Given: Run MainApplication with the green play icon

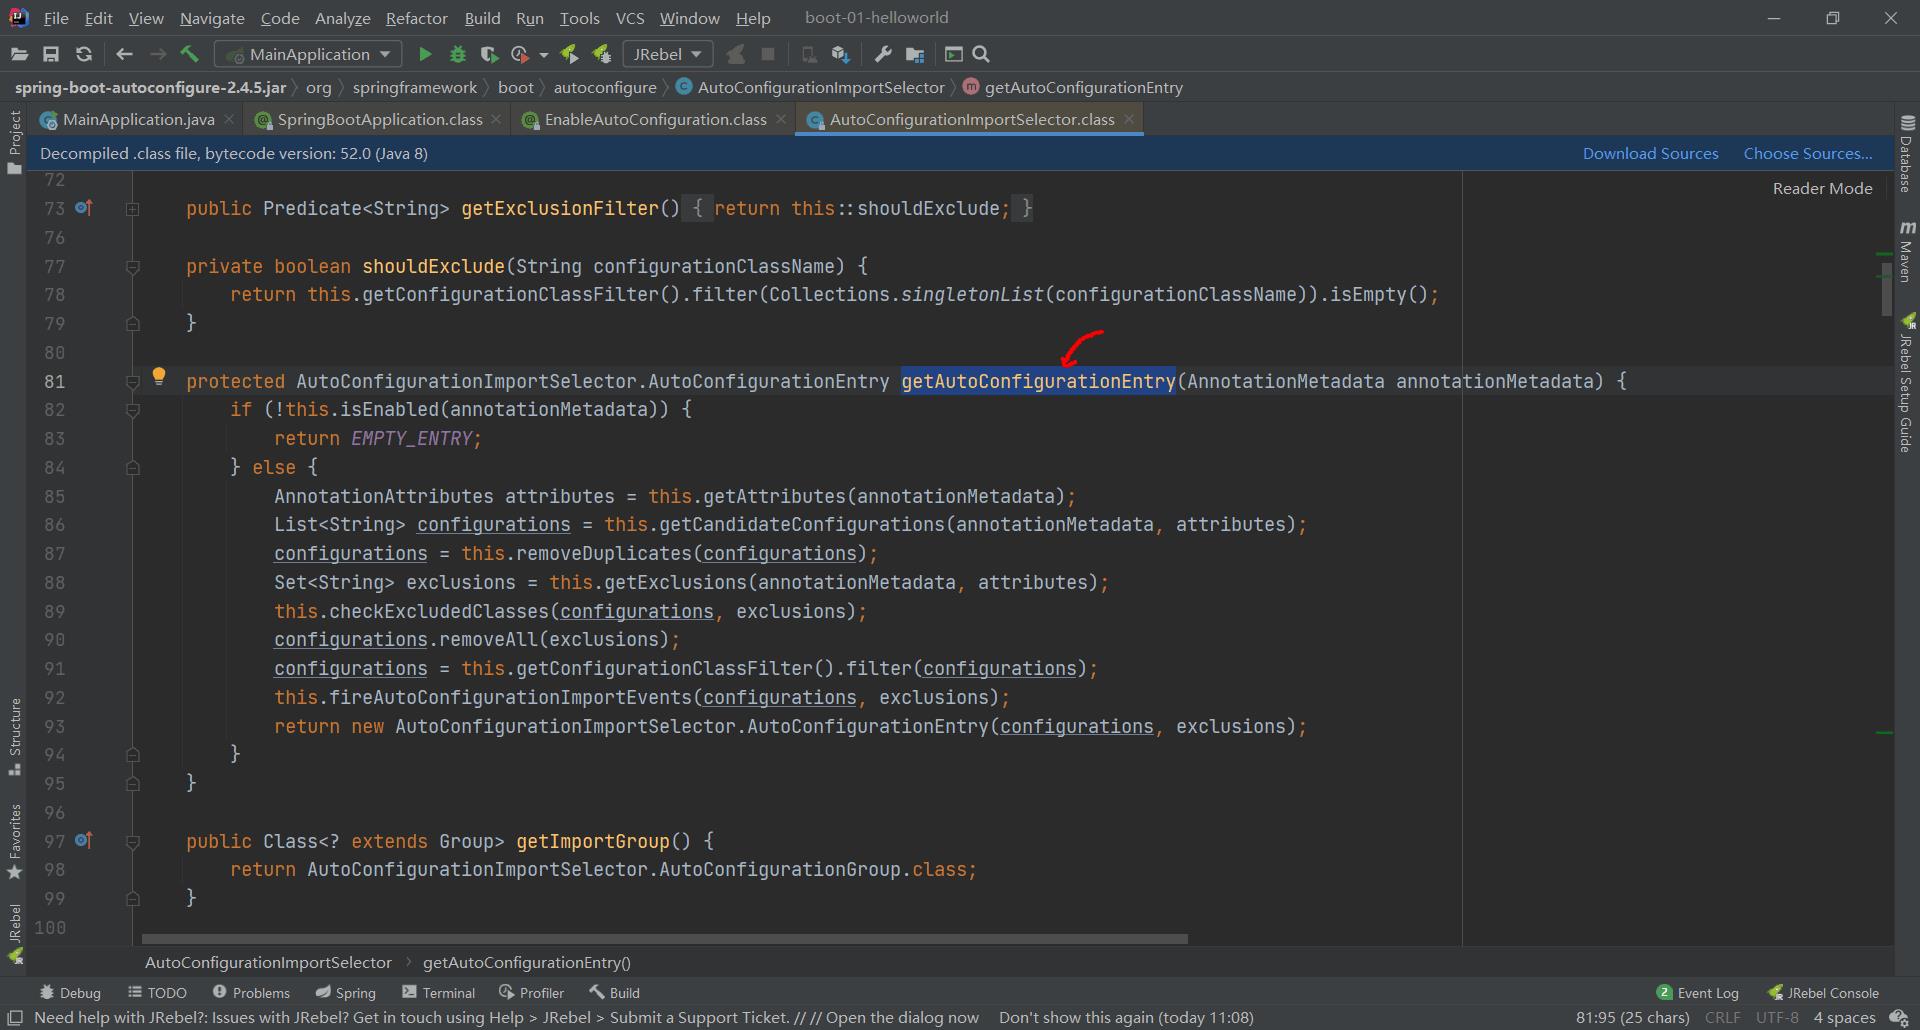Looking at the screenshot, I should pyautogui.click(x=425, y=54).
